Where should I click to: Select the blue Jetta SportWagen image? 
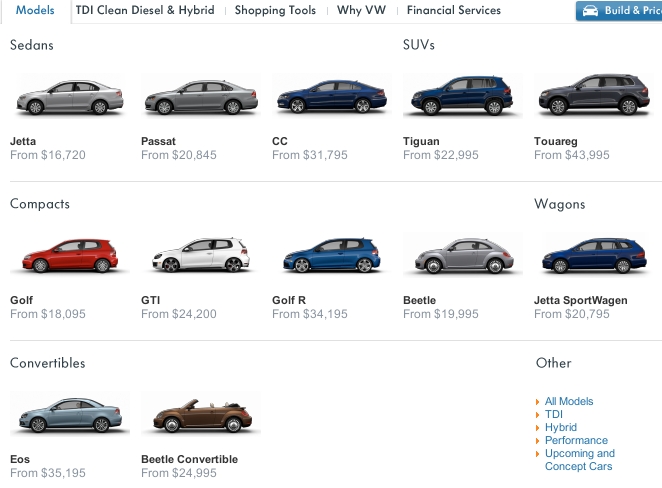click(594, 255)
